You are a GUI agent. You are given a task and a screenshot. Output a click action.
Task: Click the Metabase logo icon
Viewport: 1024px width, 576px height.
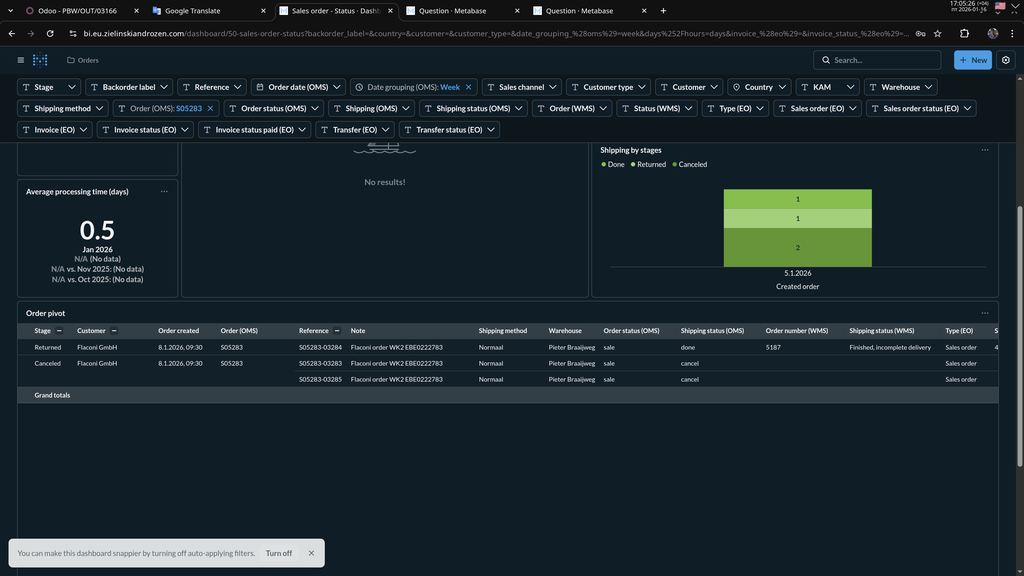point(40,60)
